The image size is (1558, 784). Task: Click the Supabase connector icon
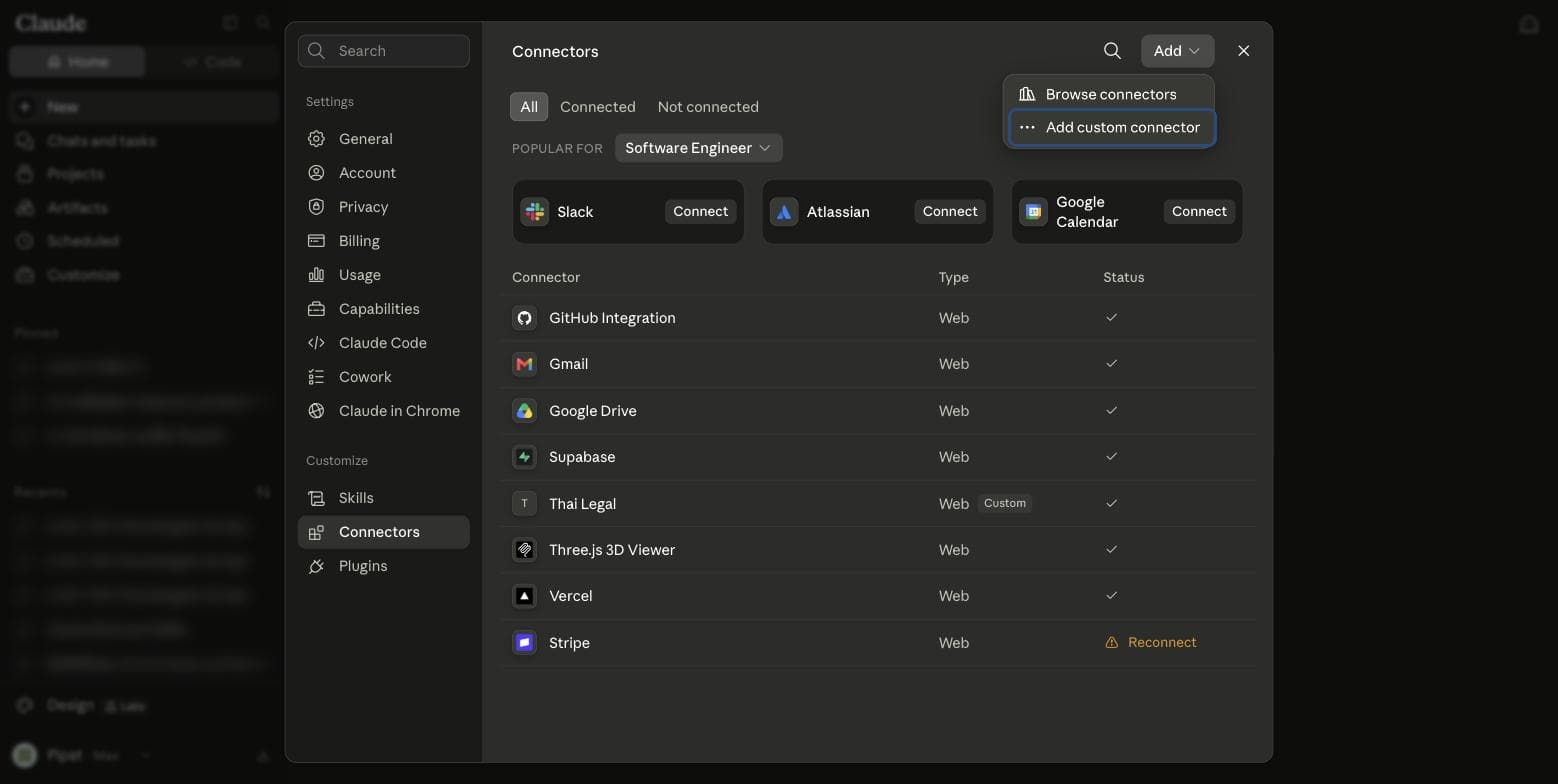(x=524, y=457)
